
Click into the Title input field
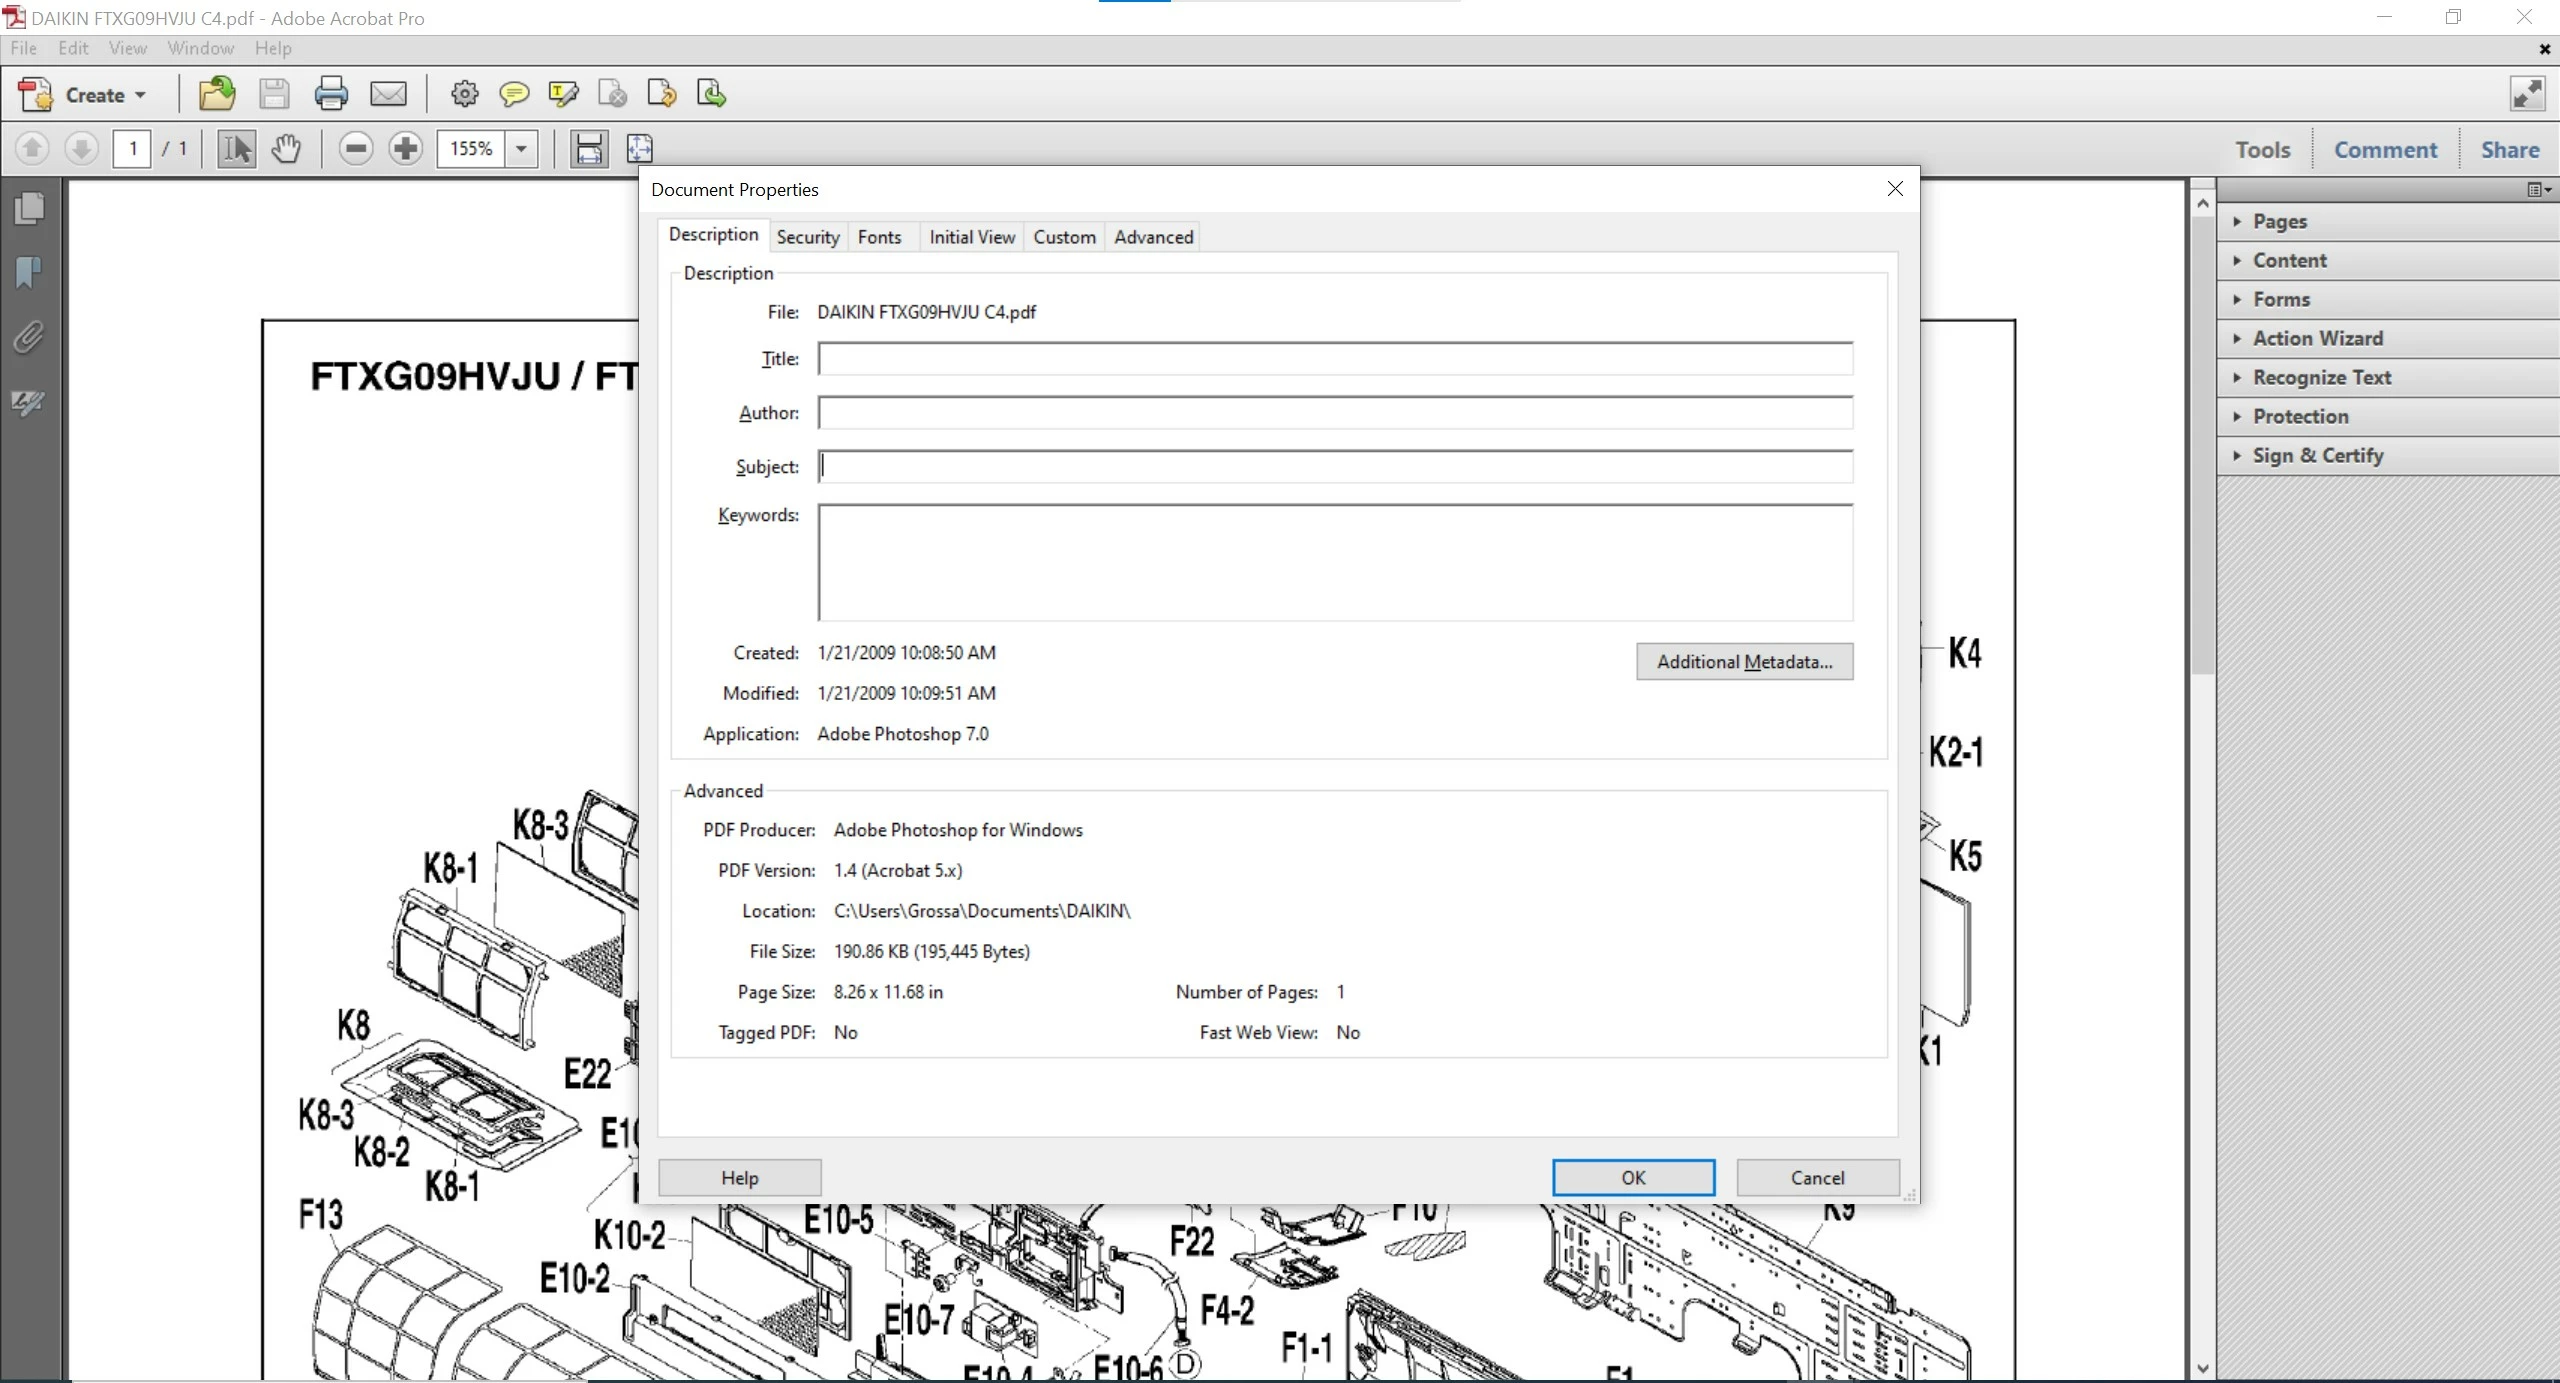point(1334,359)
